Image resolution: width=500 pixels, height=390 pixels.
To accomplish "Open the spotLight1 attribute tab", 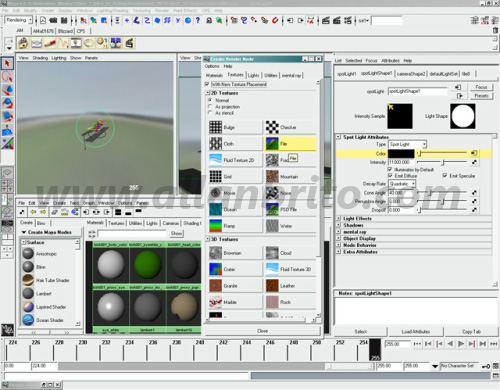I will [x=347, y=74].
